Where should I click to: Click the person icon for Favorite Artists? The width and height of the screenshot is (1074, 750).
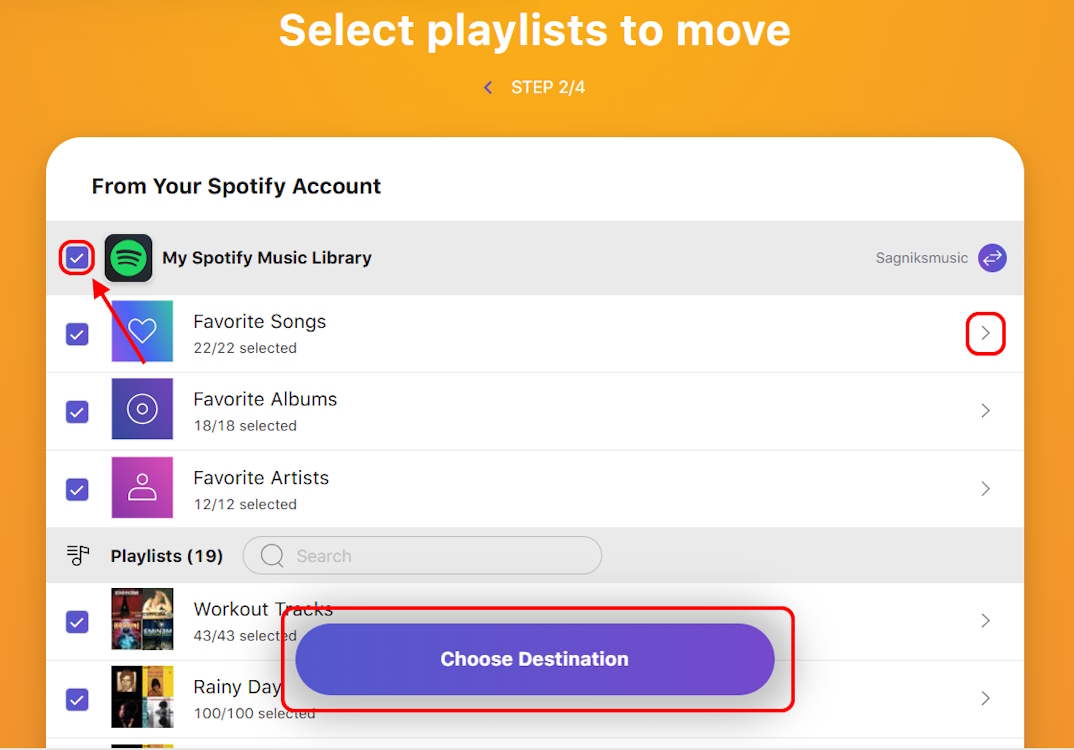click(x=142, y=488)
